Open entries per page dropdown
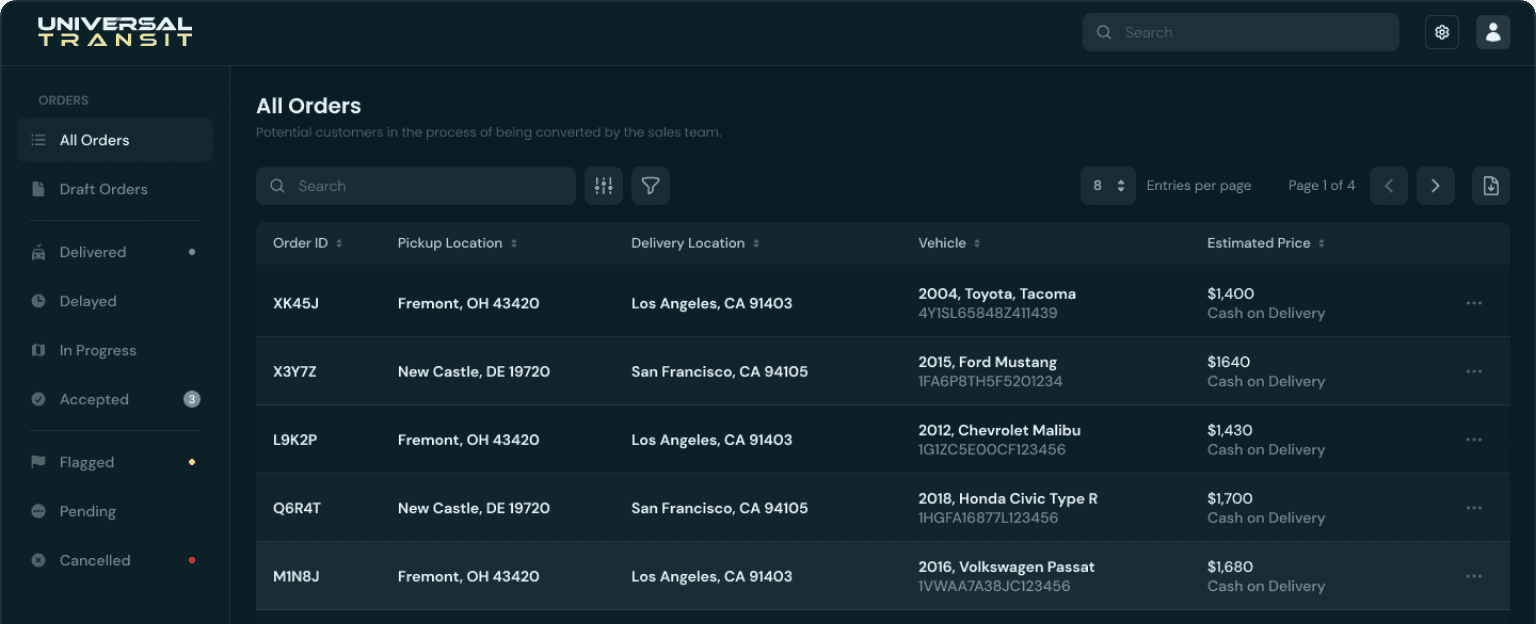This screenshot has height=624, width=1536. [1108, 186]
